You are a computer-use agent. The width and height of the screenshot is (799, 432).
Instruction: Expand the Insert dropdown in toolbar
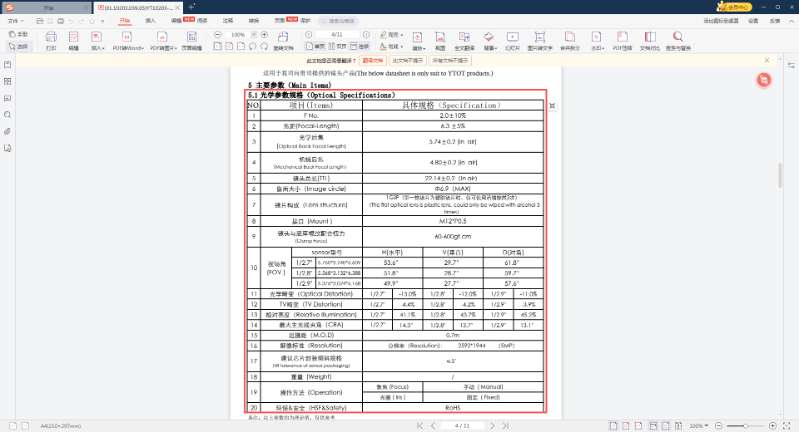coord(98,47)
